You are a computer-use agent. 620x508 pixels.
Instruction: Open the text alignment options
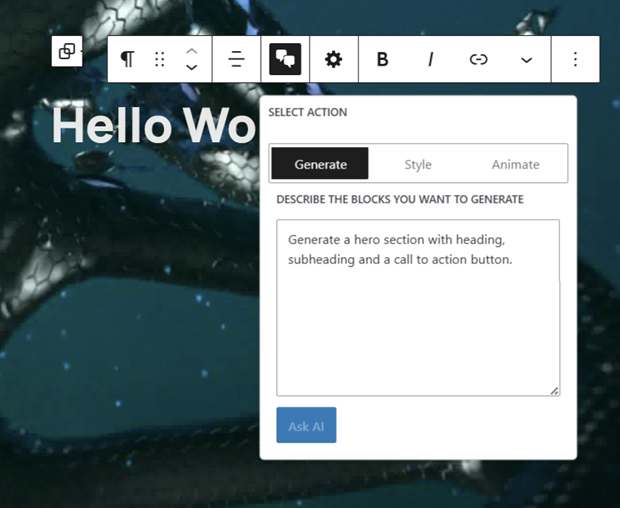click(x=236, y=60)
